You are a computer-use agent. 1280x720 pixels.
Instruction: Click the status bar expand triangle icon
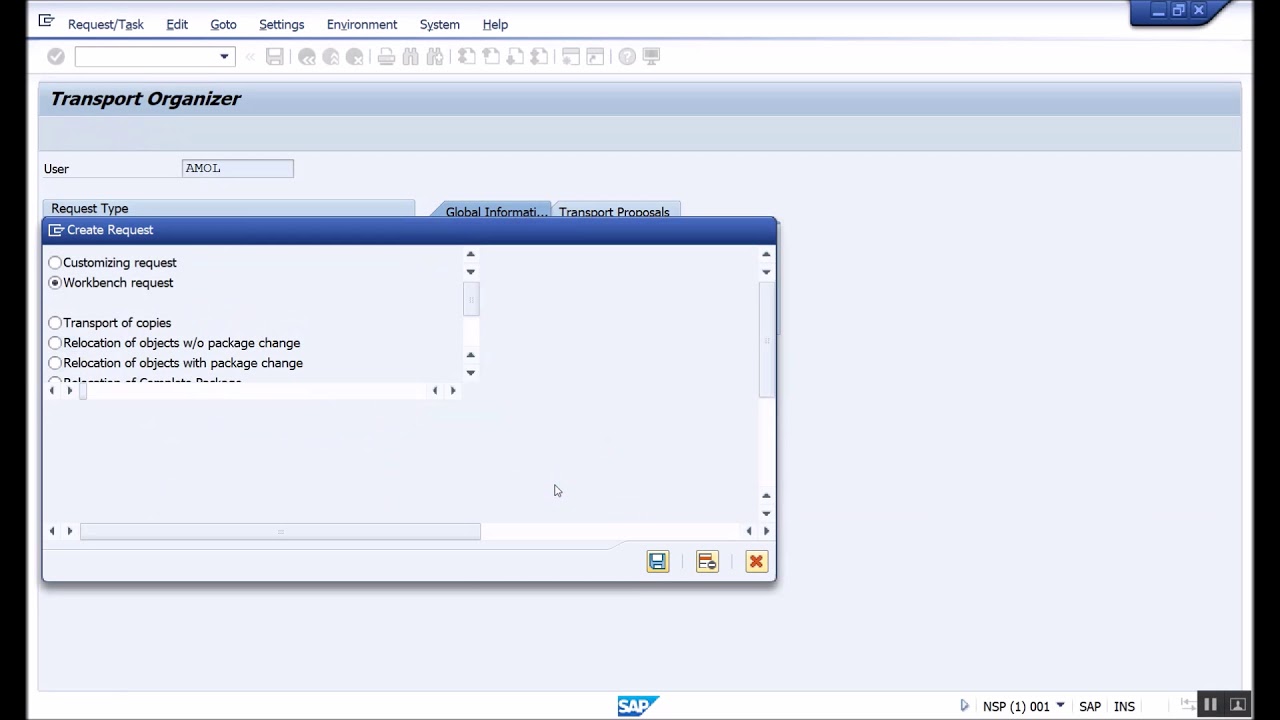coord(964,706)
